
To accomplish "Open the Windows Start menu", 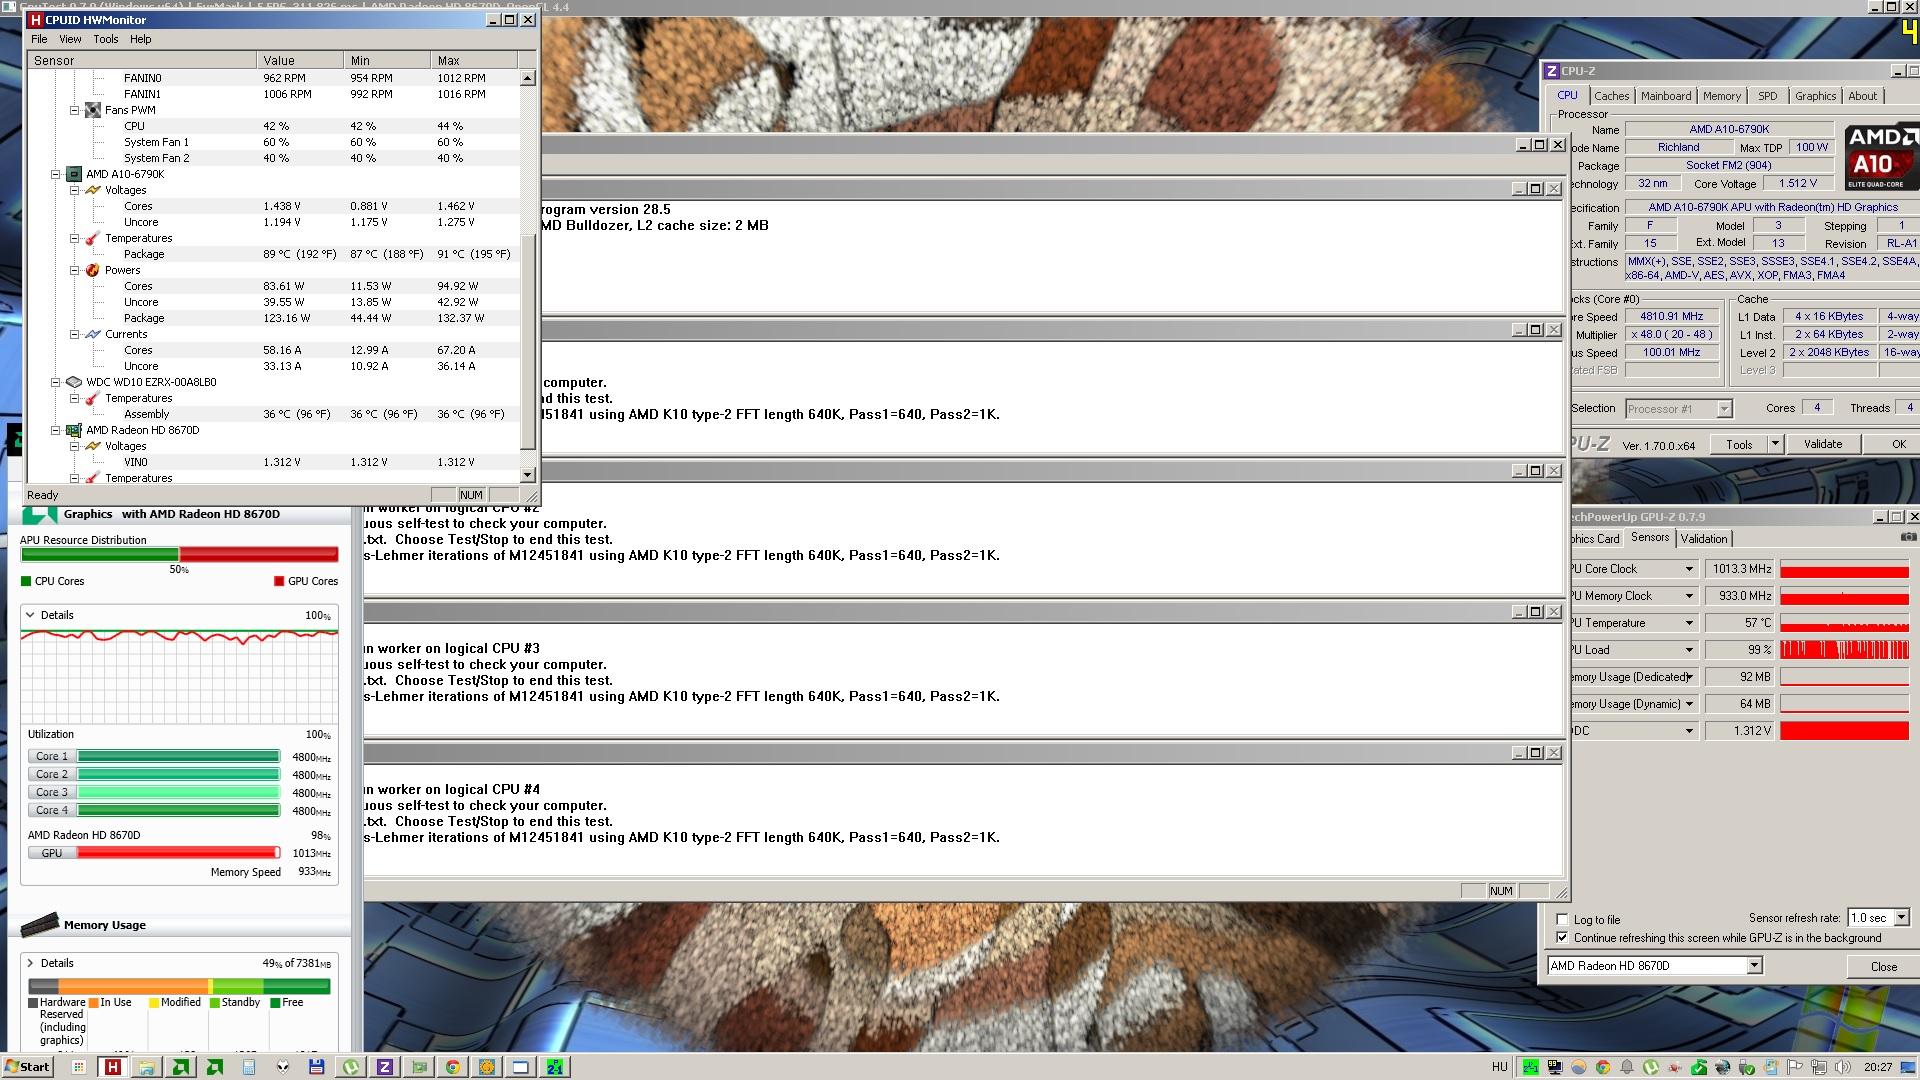I will click(27, 1067).
